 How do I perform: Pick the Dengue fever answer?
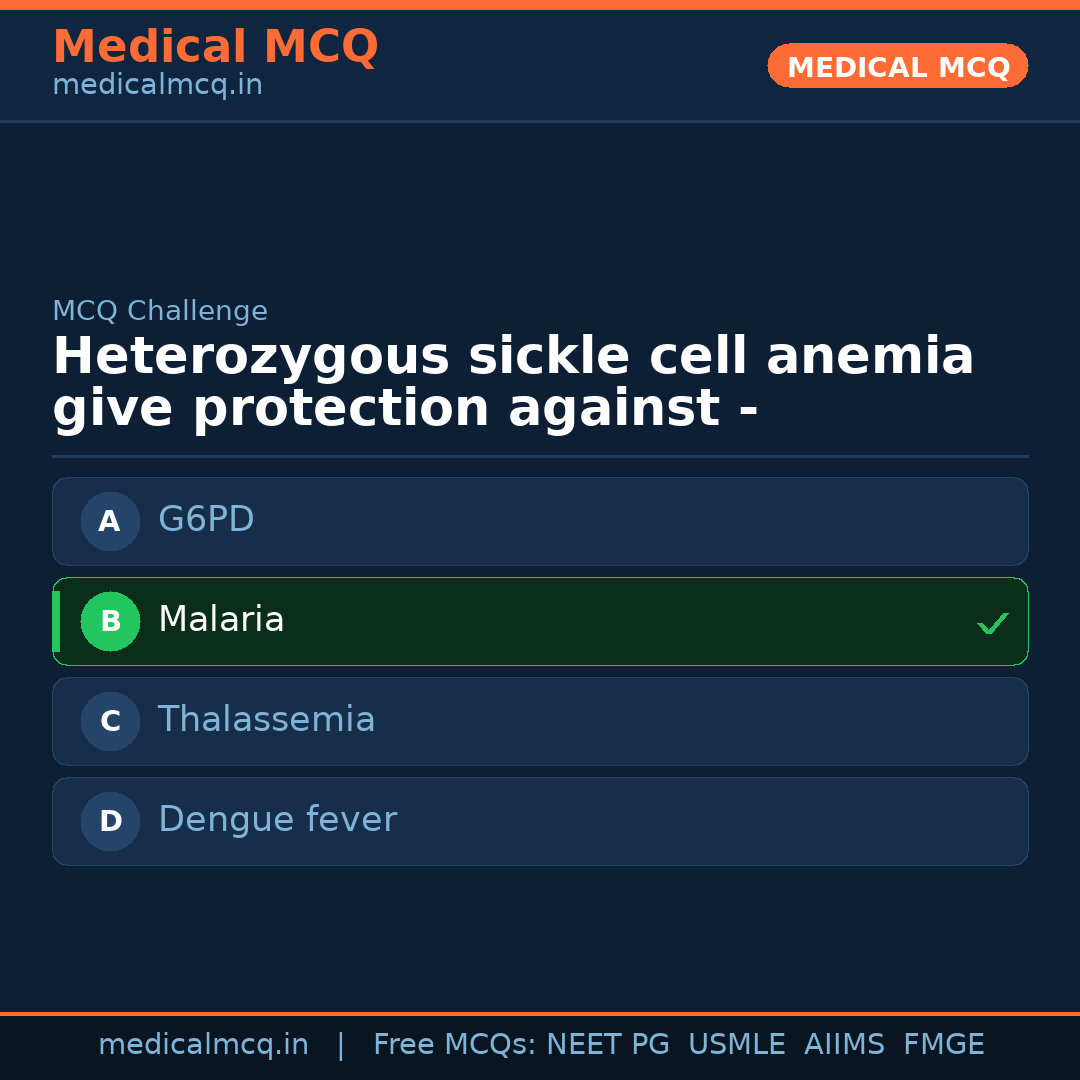[x=540, y=821]
